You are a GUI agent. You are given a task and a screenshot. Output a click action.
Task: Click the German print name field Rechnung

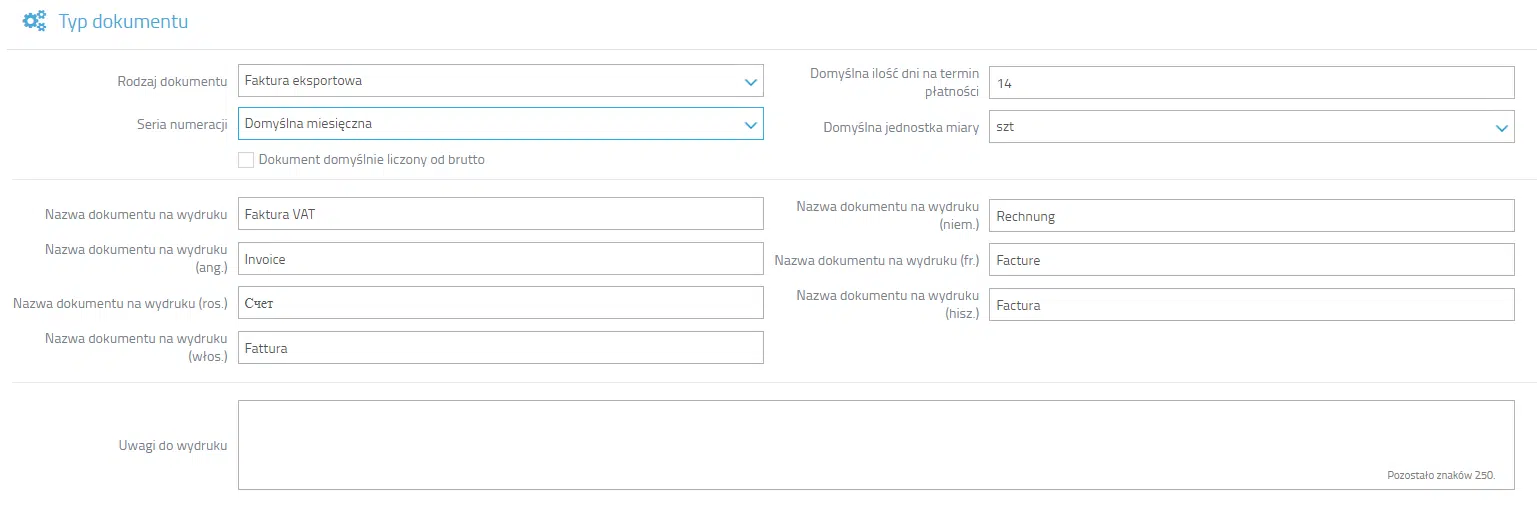(1252, 216)
